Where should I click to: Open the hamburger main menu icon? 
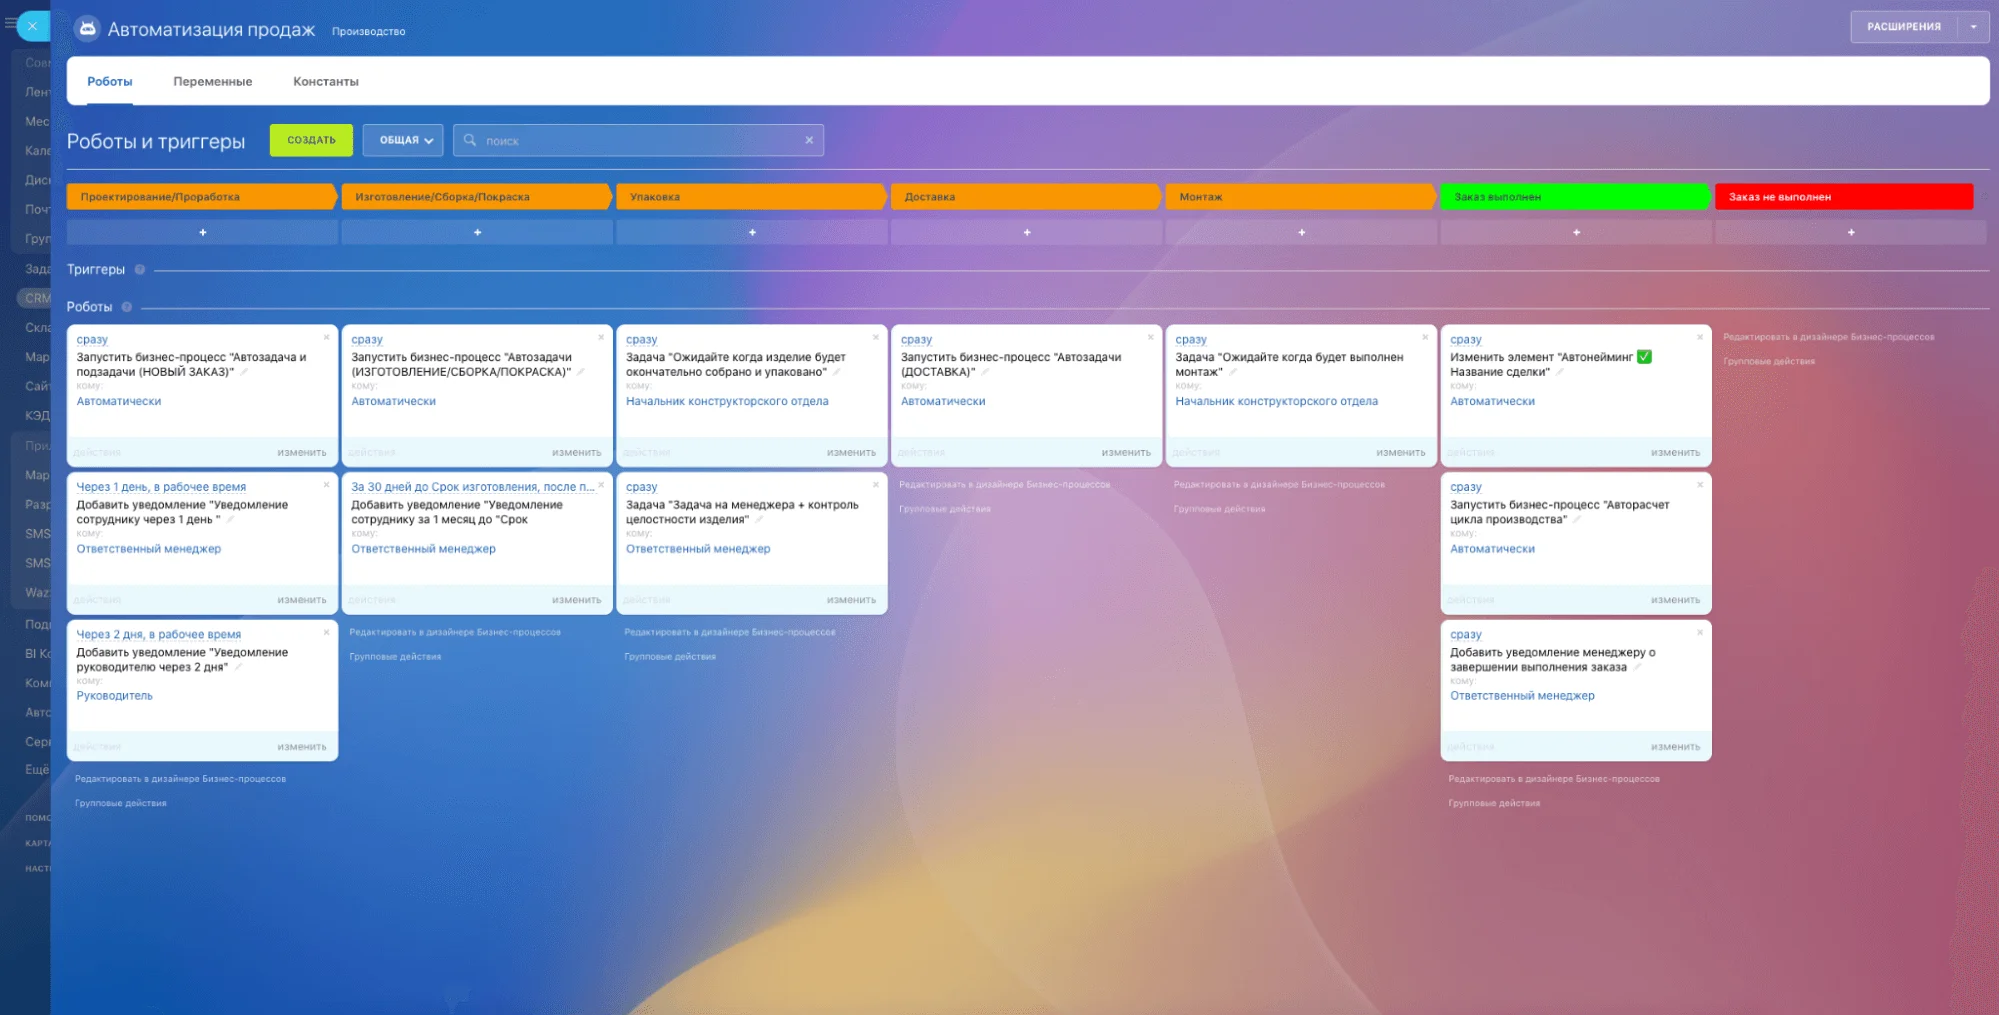[x=9, y=23]
